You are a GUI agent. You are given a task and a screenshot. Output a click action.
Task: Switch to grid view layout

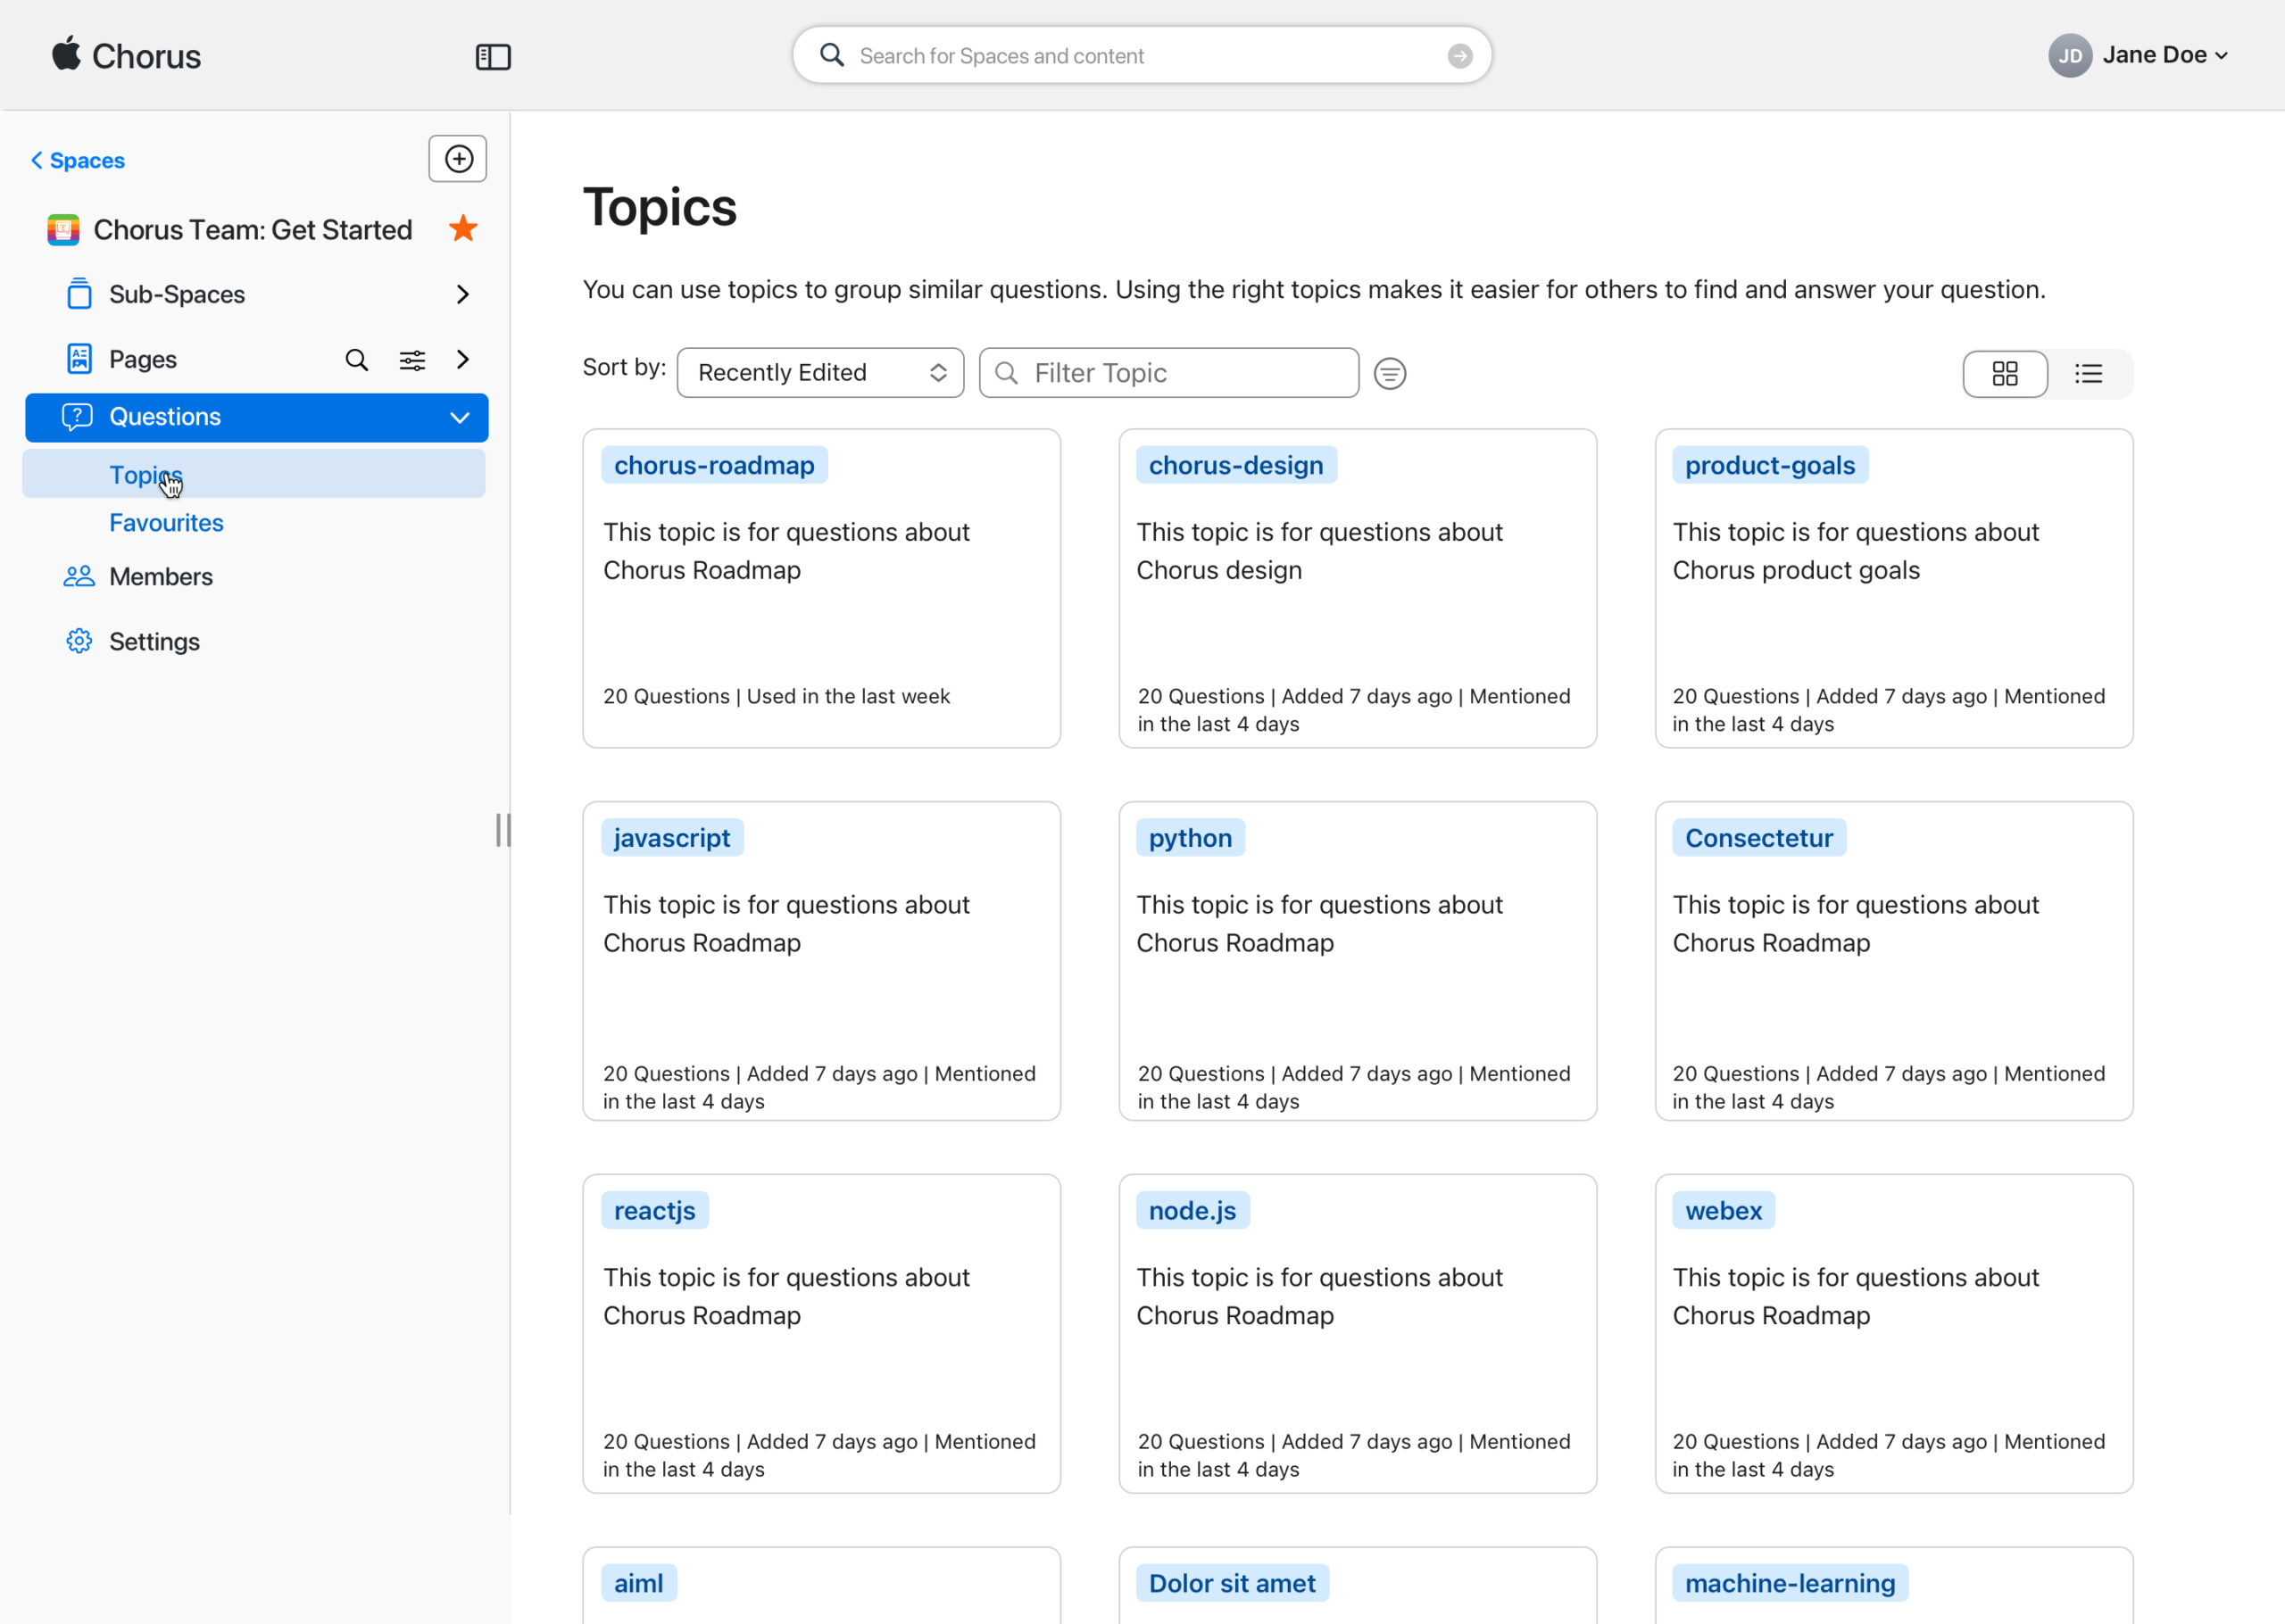[2004, 374]
